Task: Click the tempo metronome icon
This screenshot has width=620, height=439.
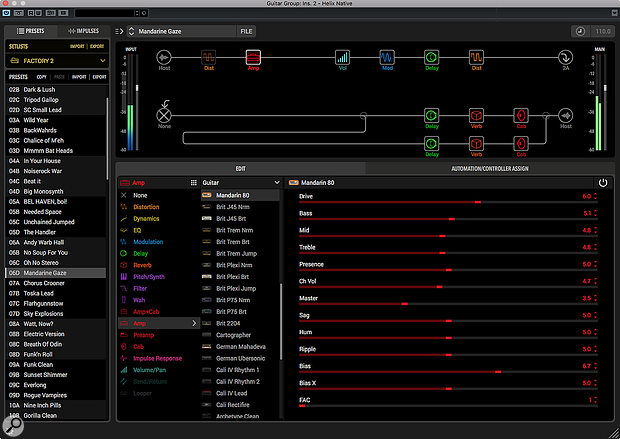Action: point(580,31)
